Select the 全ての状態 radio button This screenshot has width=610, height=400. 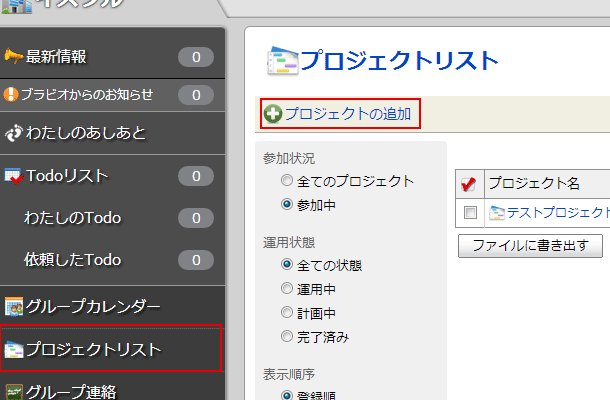point(287,265)
